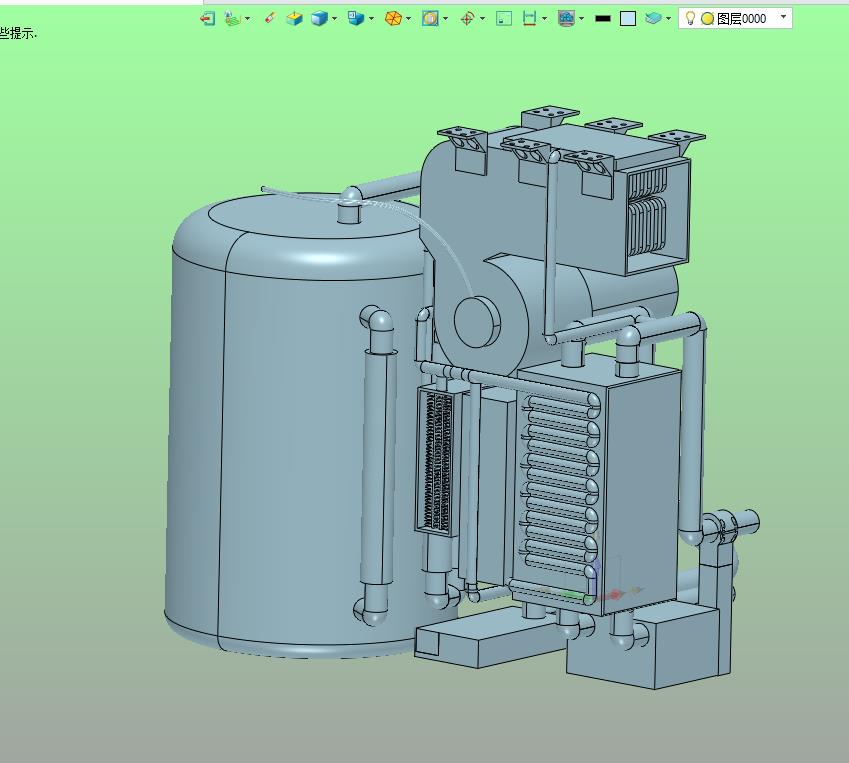Click the green sketch plane toolbar button
849x763 pixels.
232,18
